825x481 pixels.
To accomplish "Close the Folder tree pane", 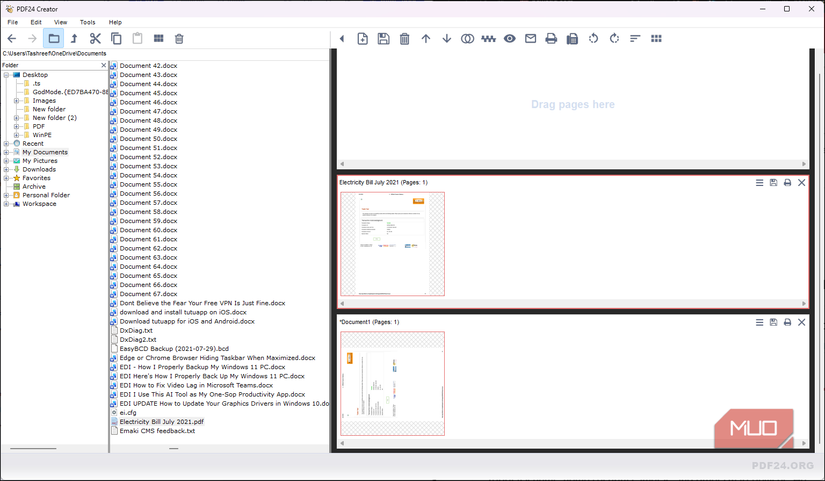I will (104, 65).
